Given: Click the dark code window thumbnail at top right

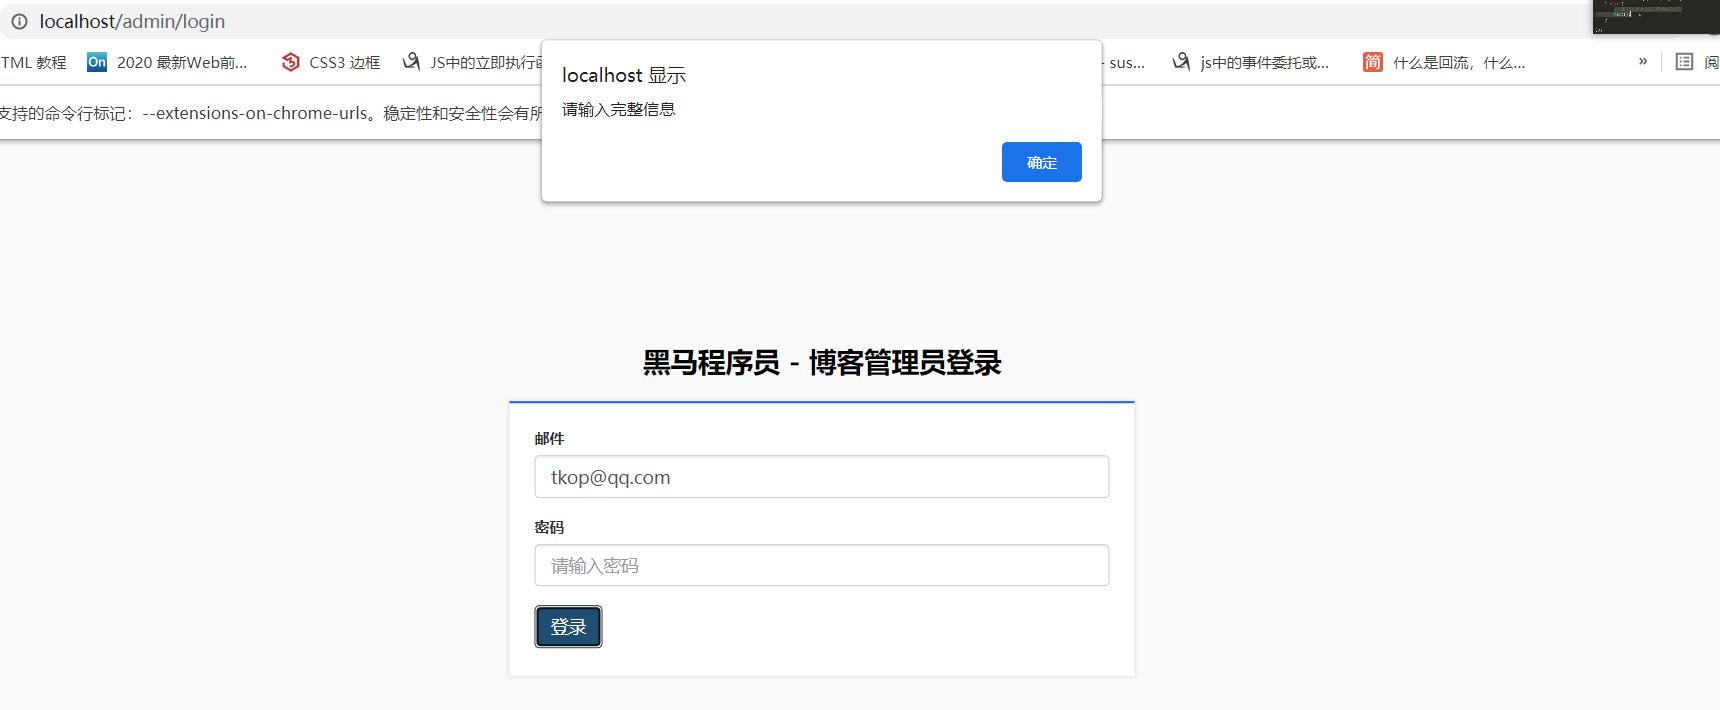Looking at the screenshot, I should (1656, 17).
